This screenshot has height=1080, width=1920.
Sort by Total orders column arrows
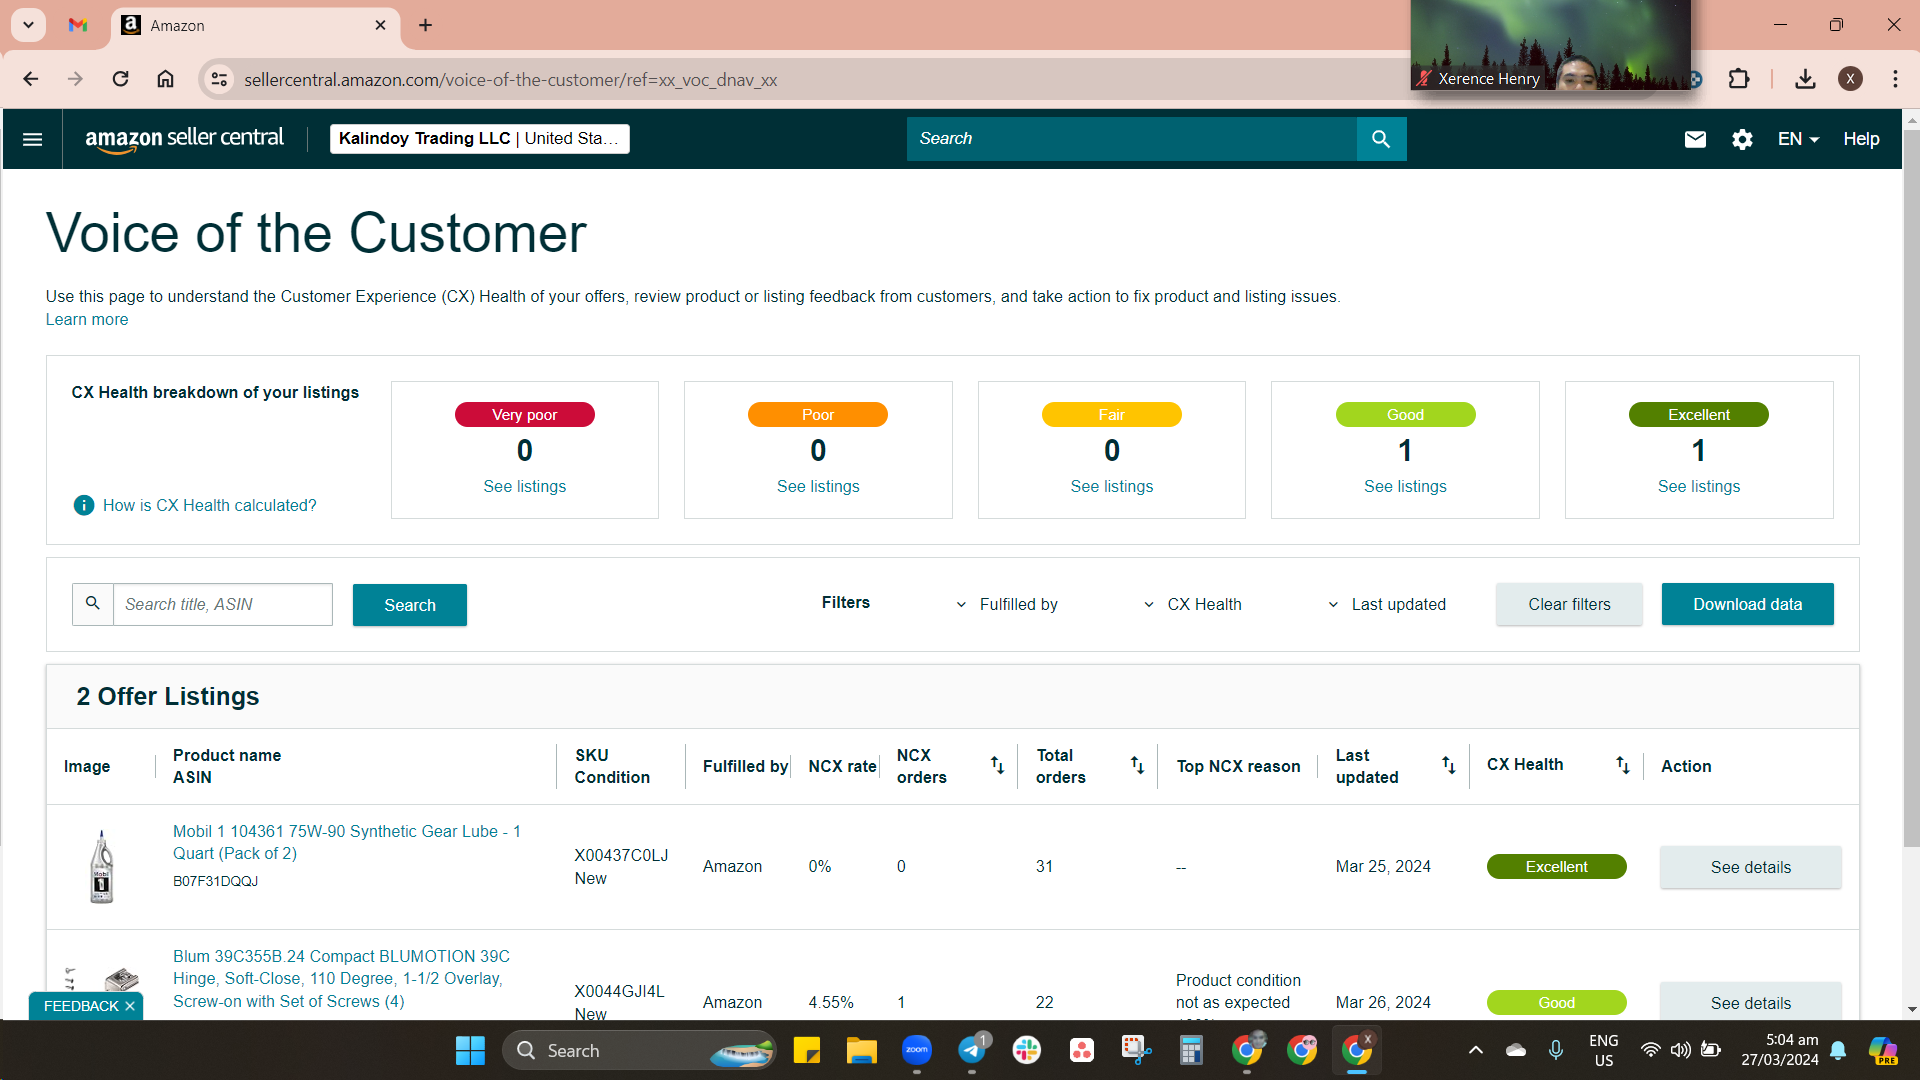pos(1137,765)
